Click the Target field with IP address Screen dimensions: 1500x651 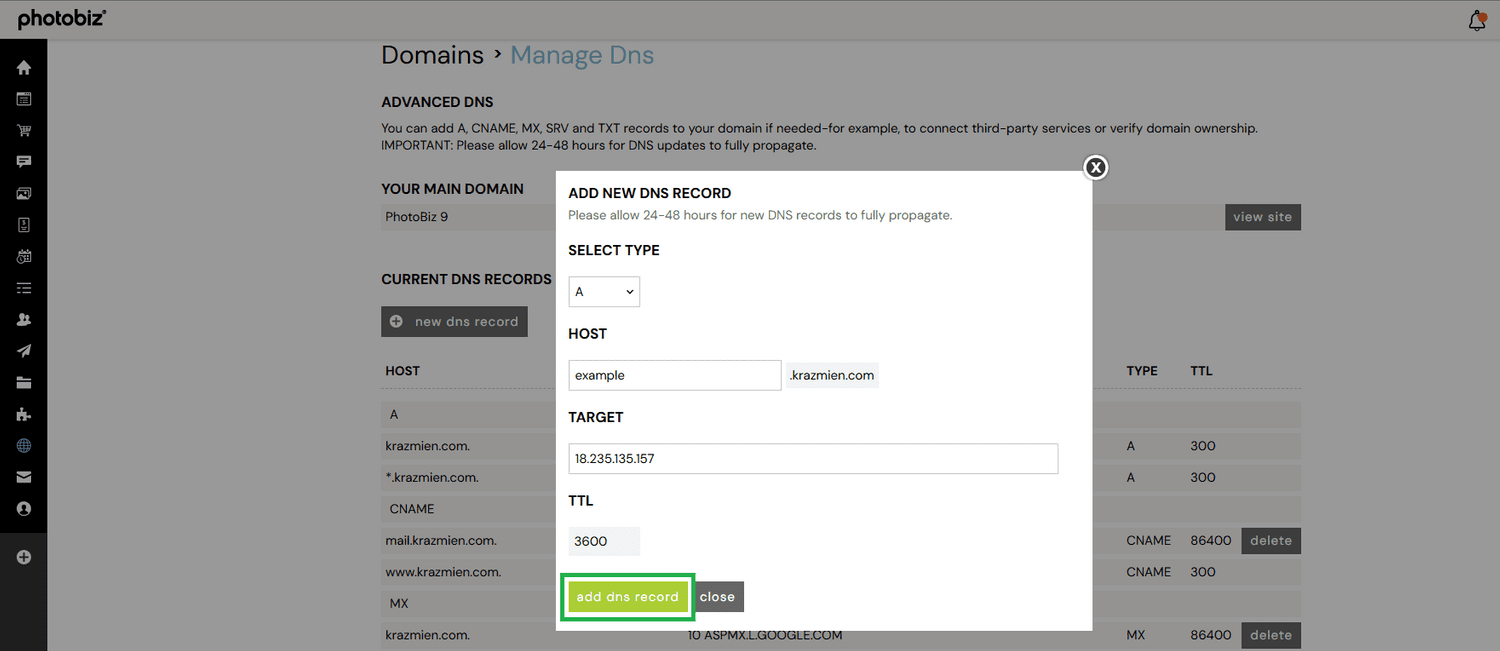click(x=813, y=458)
